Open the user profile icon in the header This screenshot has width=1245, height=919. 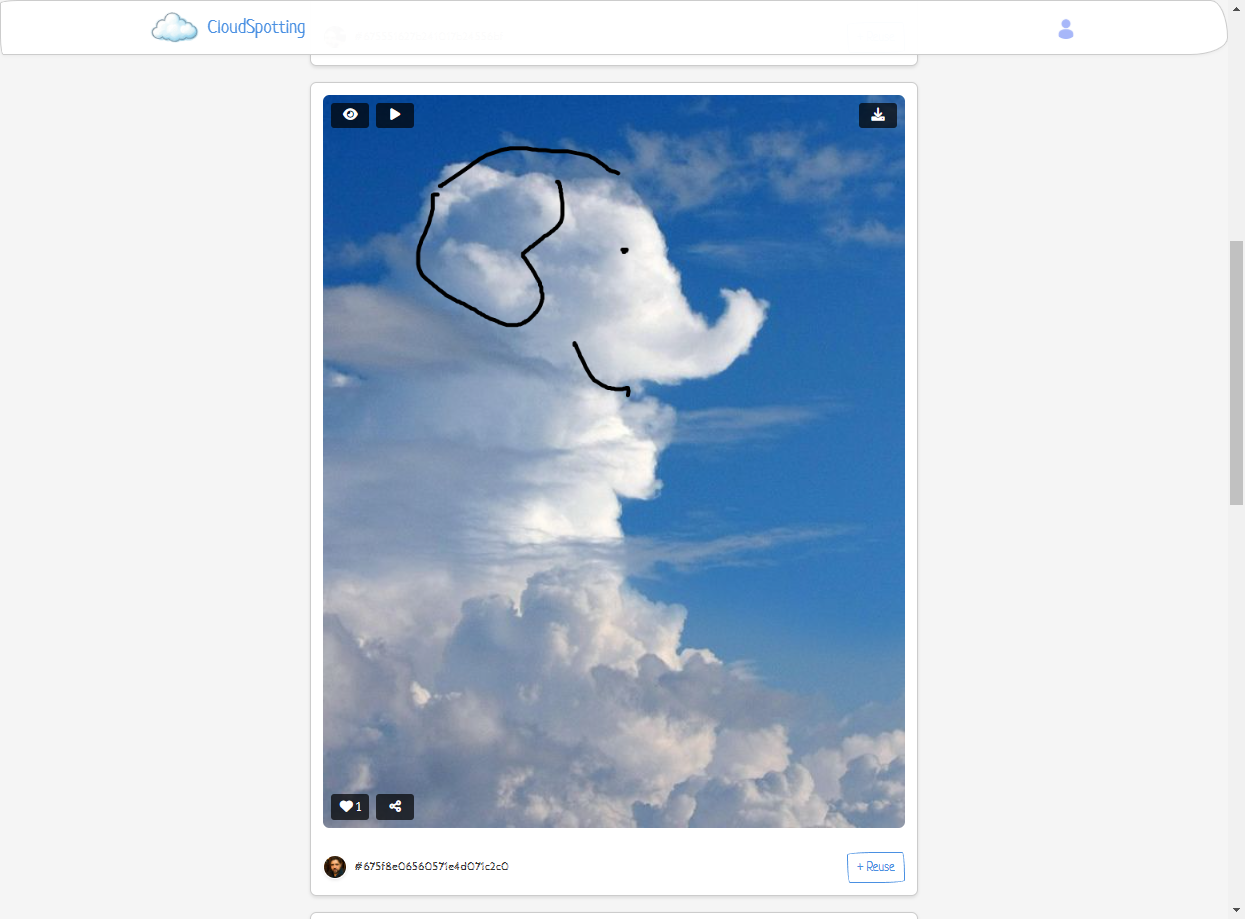[1066, 29]
